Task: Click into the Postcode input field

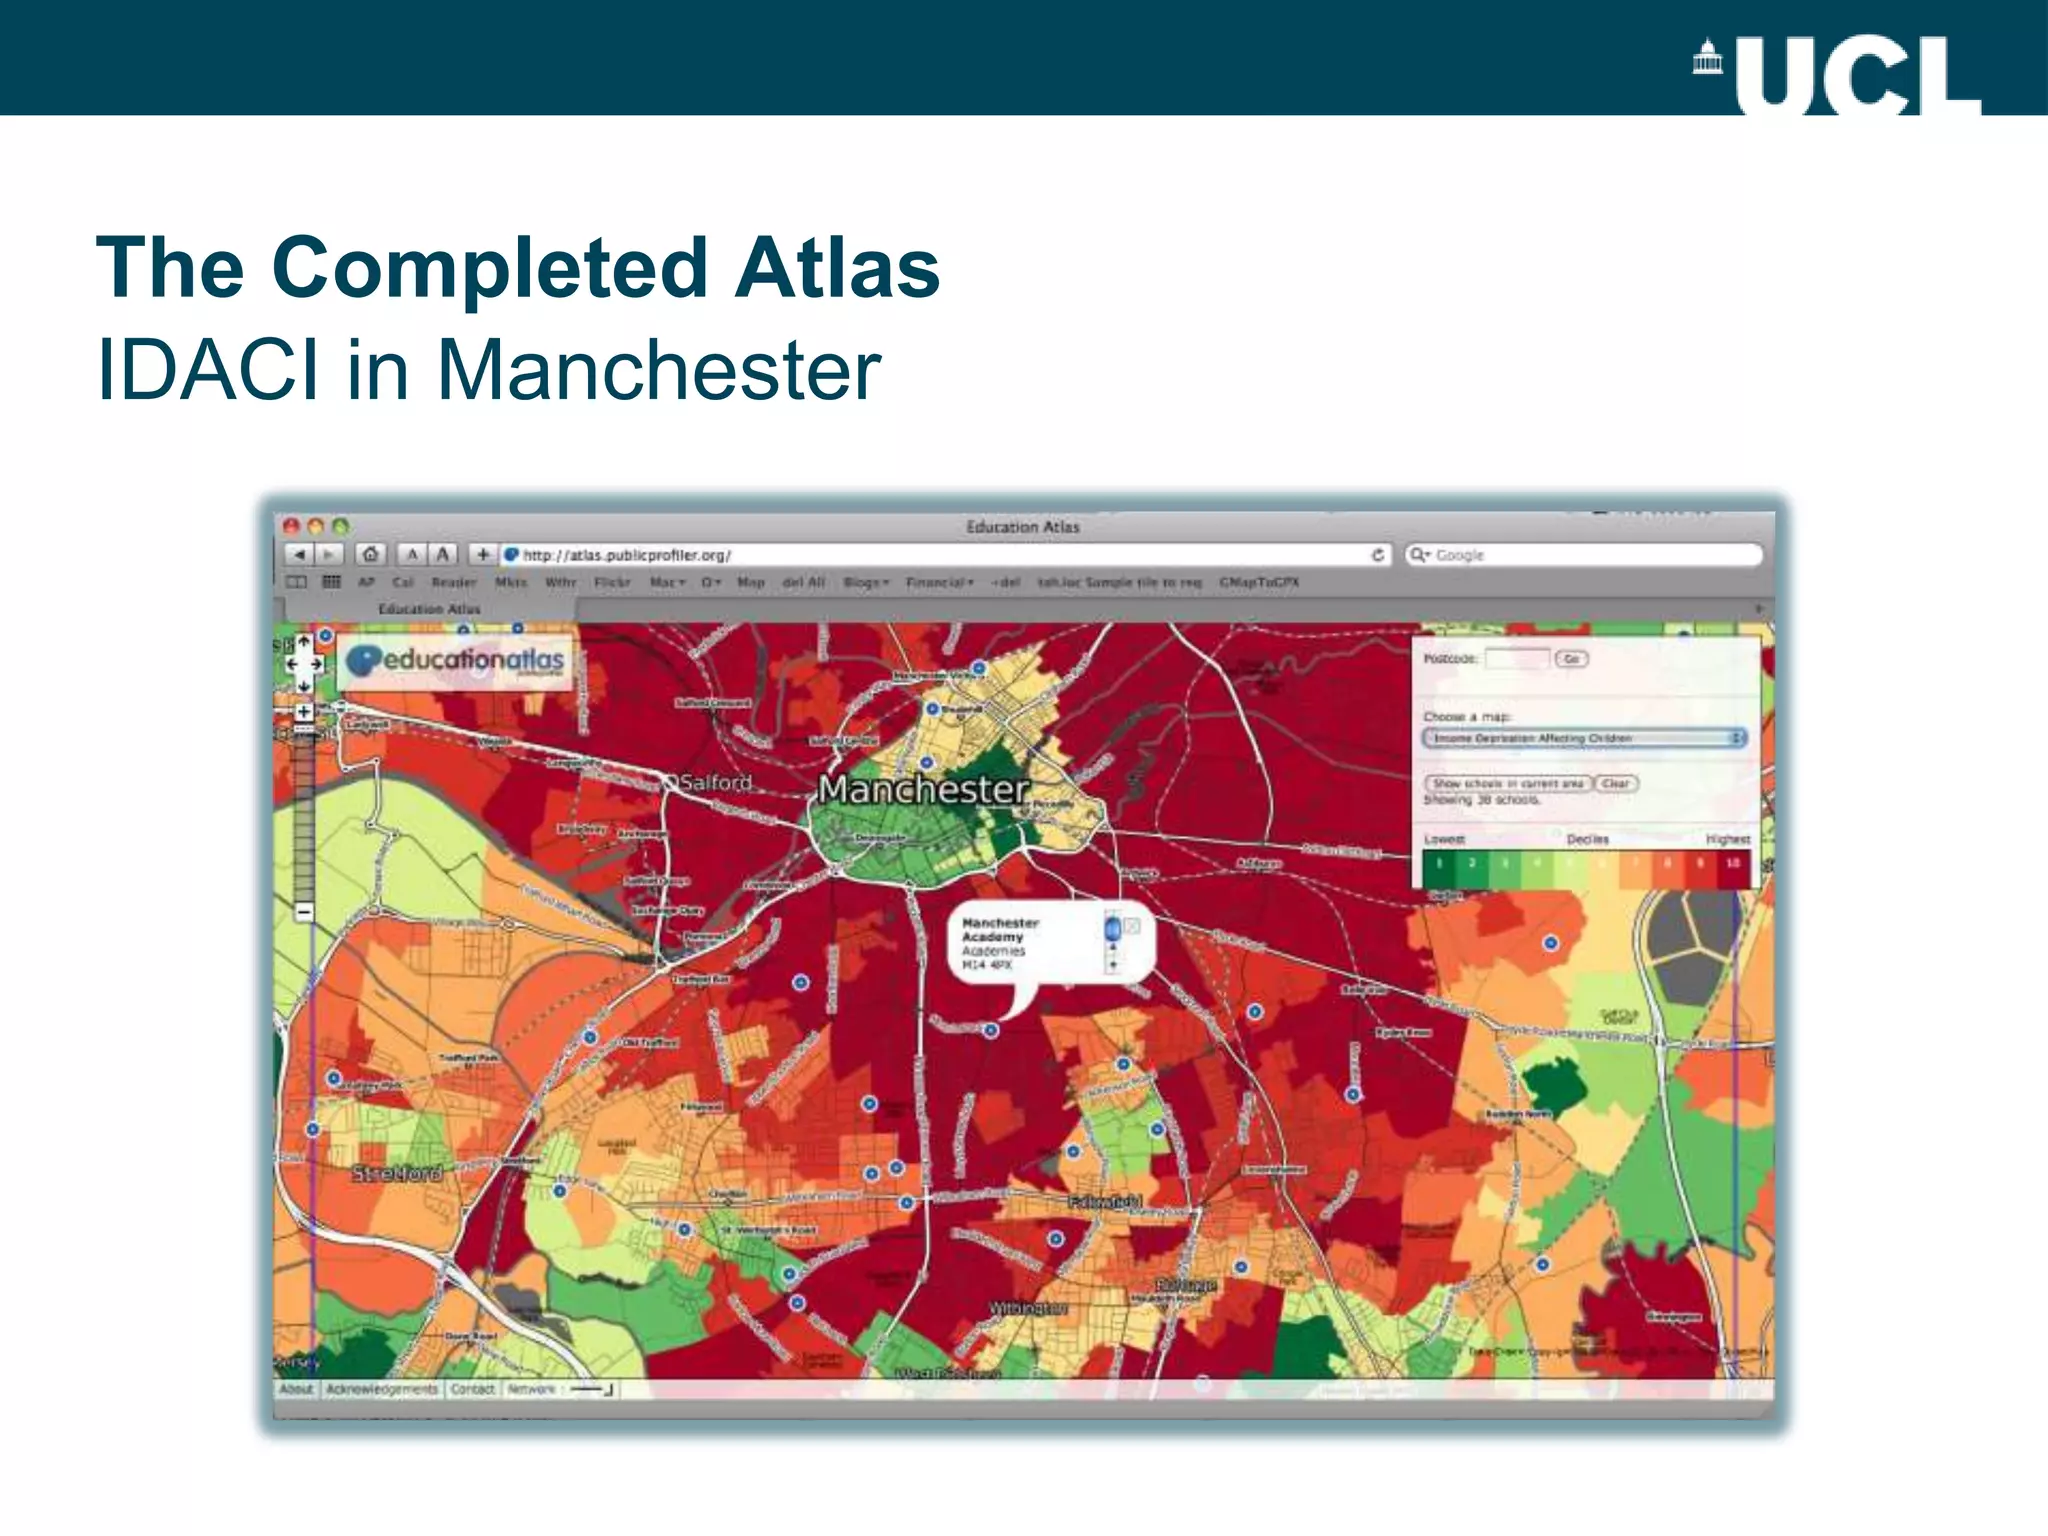Action: click(1516, 658)
